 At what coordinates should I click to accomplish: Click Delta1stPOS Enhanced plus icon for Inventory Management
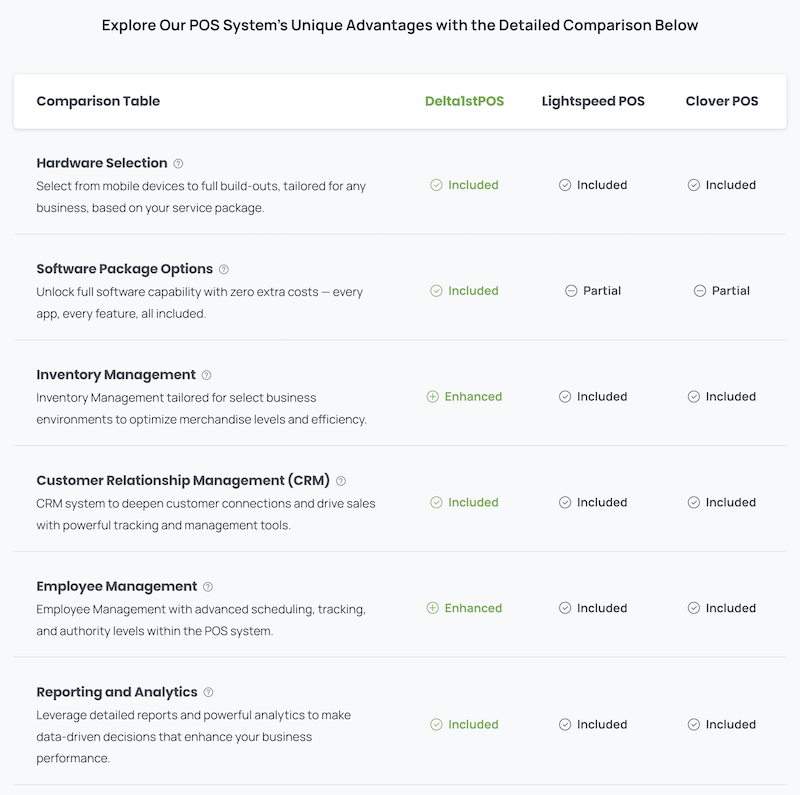(x=433, y=397)
